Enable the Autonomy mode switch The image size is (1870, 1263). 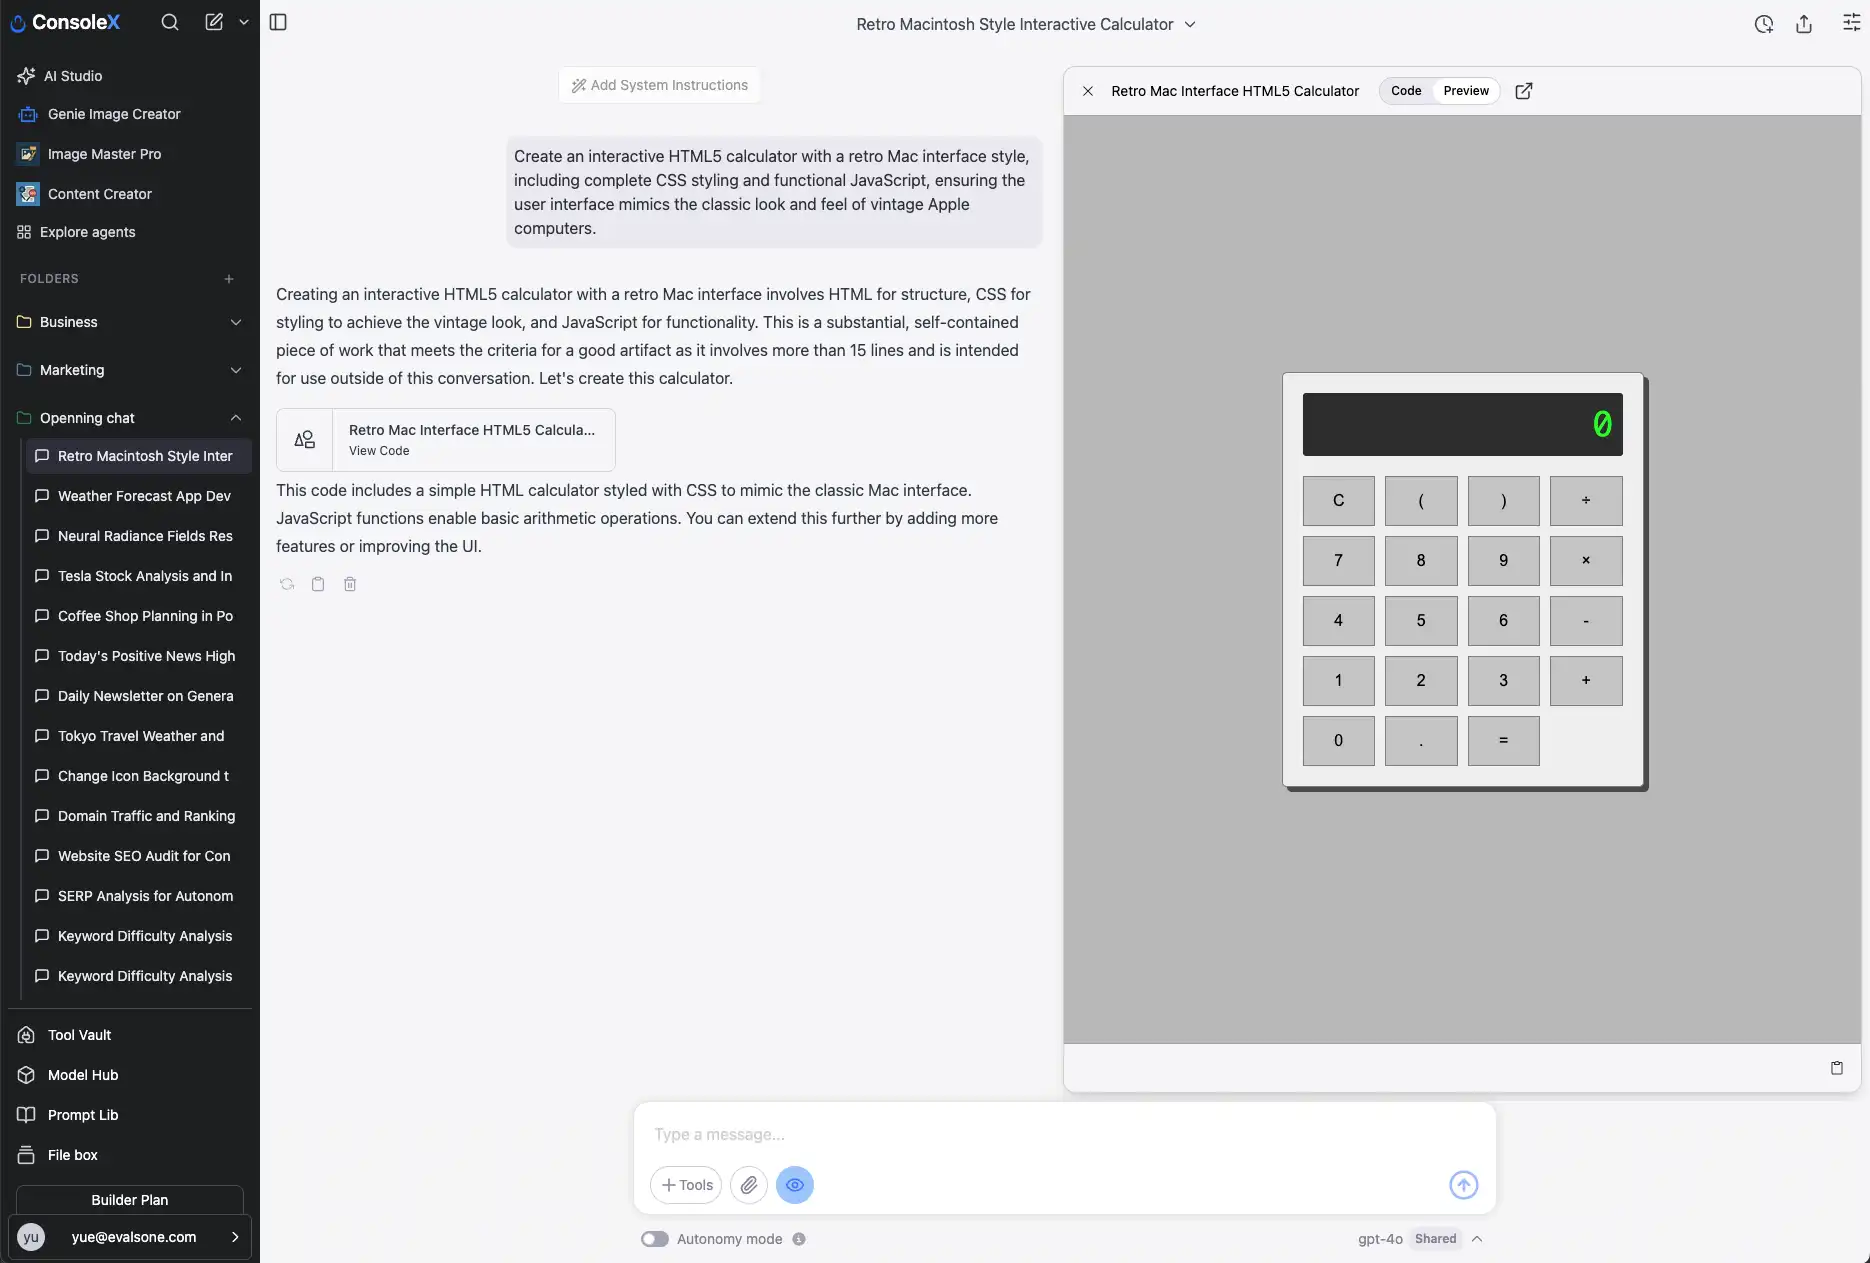tap(654, 1239)
